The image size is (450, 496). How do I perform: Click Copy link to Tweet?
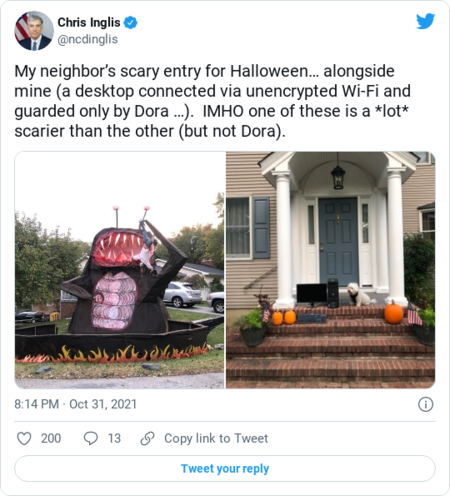216,438
